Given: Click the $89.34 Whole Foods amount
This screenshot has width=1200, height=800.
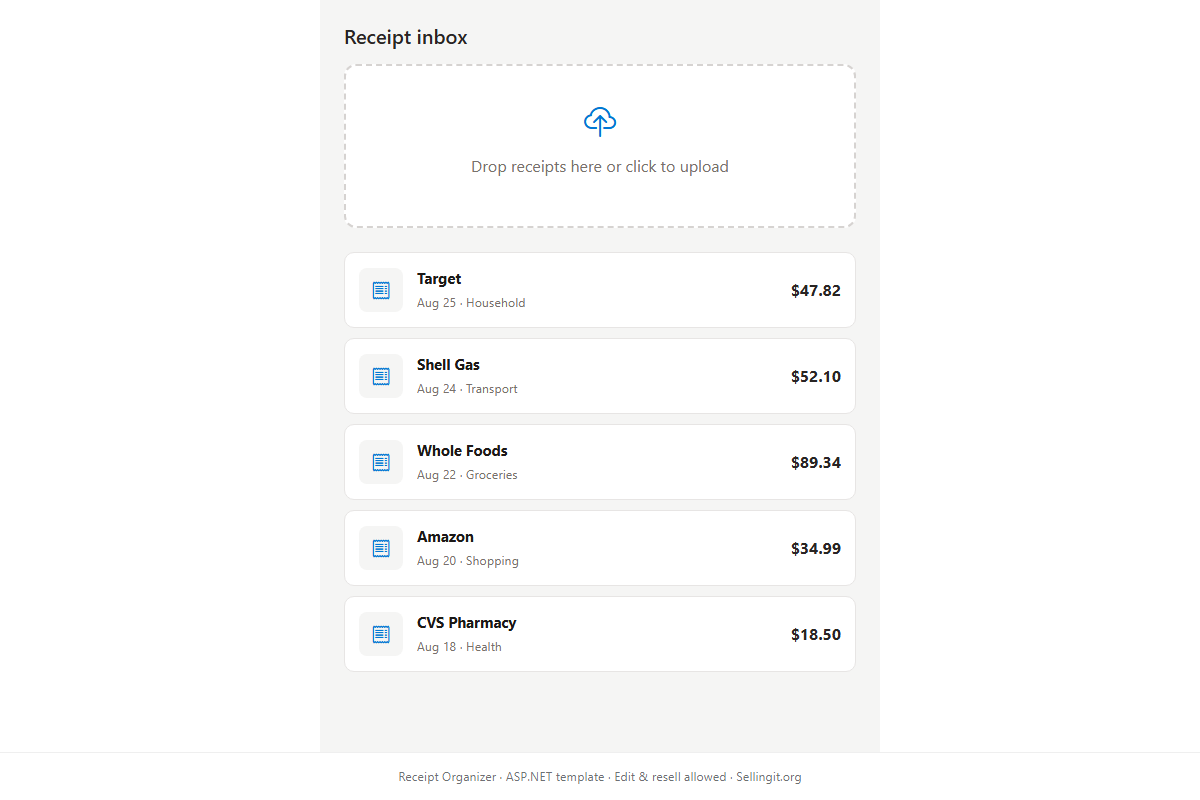Looking at the screenshot, I should (816, 463).
